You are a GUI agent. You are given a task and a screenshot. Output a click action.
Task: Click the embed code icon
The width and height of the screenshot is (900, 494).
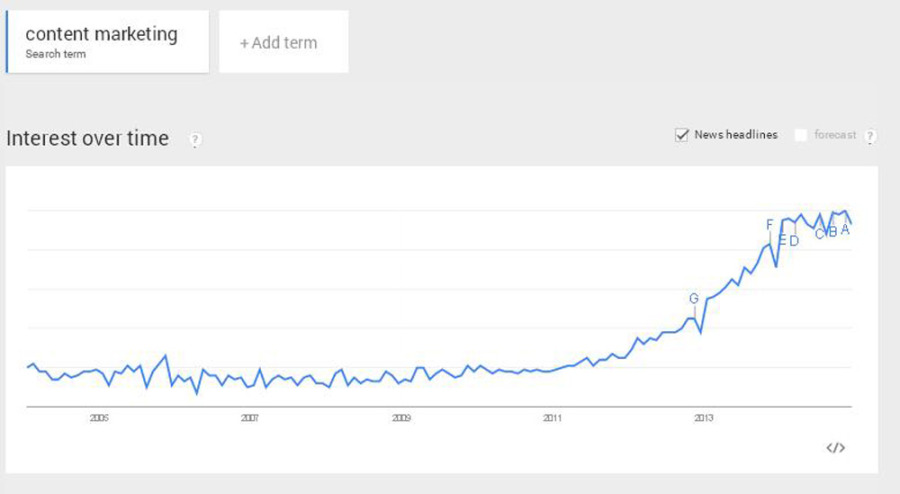pyautogui.click(x=836, y=447)
